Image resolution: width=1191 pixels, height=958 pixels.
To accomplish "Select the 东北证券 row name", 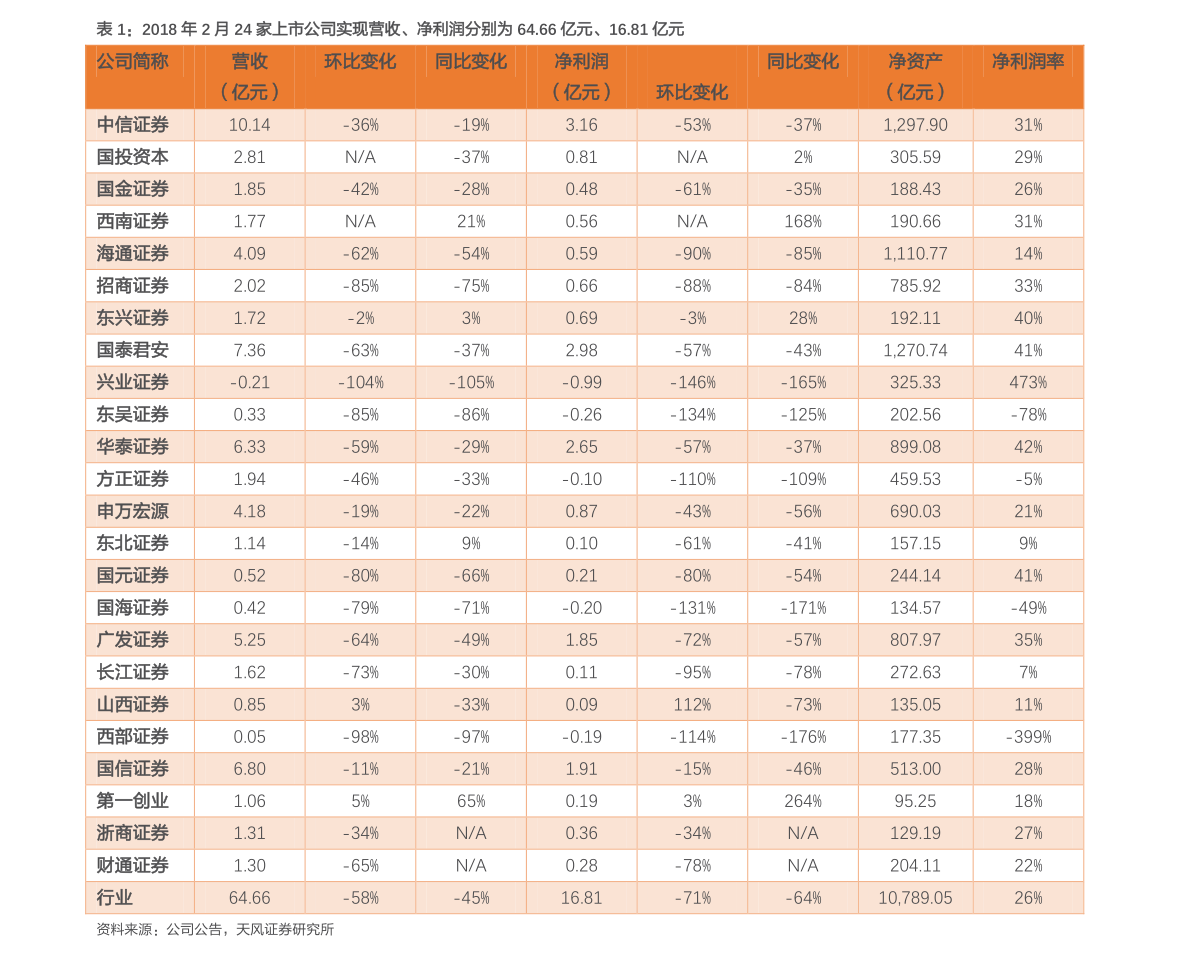I will pyautogui.click(x=132, y=543).
